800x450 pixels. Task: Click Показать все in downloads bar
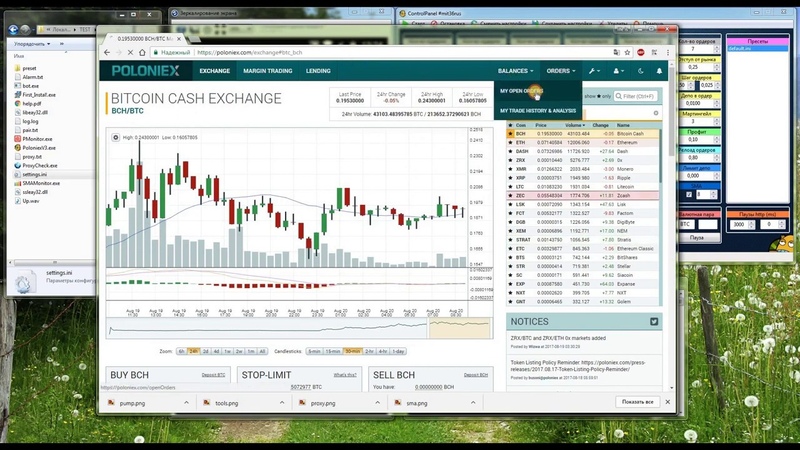pyautogui.click(x=637, y=402)
